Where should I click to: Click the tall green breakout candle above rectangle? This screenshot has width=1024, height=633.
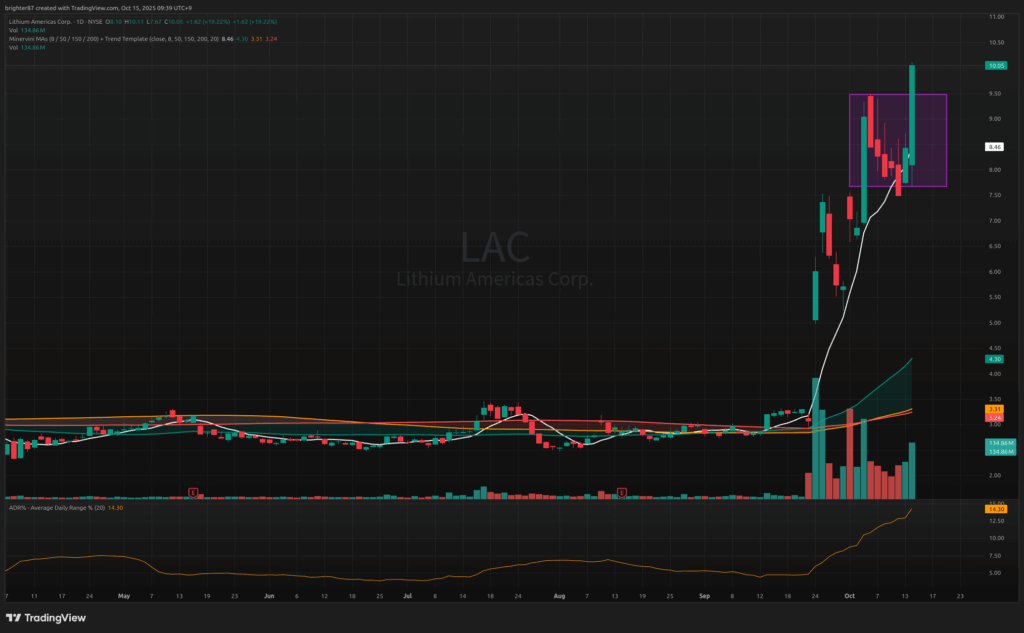(x=913, y=110)
